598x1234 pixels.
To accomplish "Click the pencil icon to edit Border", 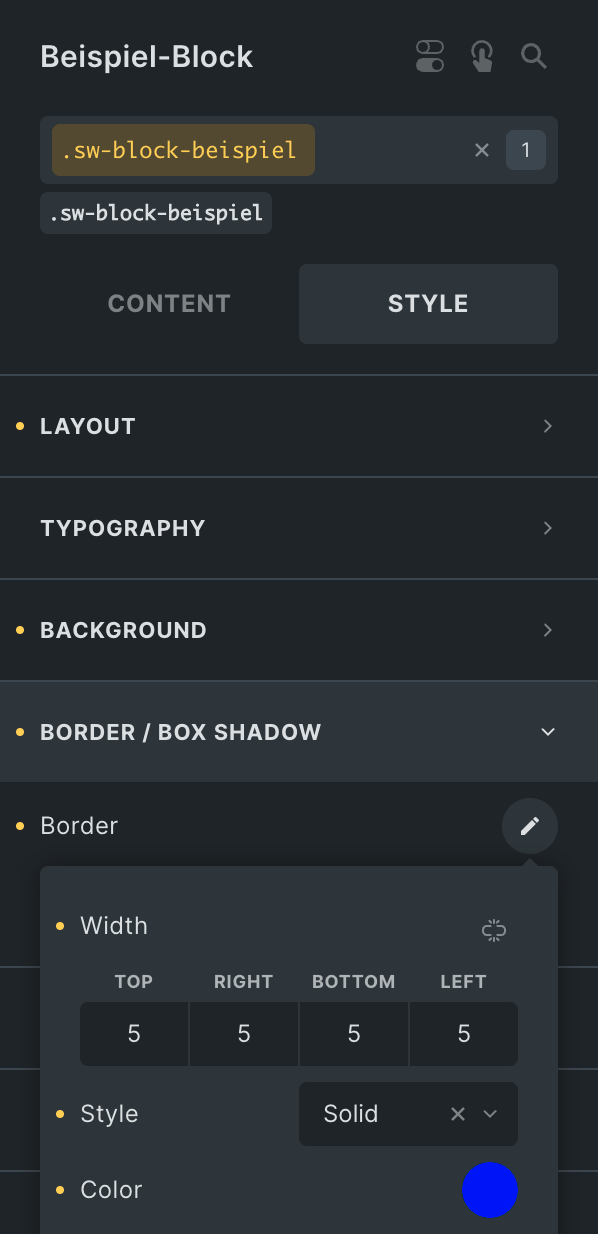I will coord(530,825).
